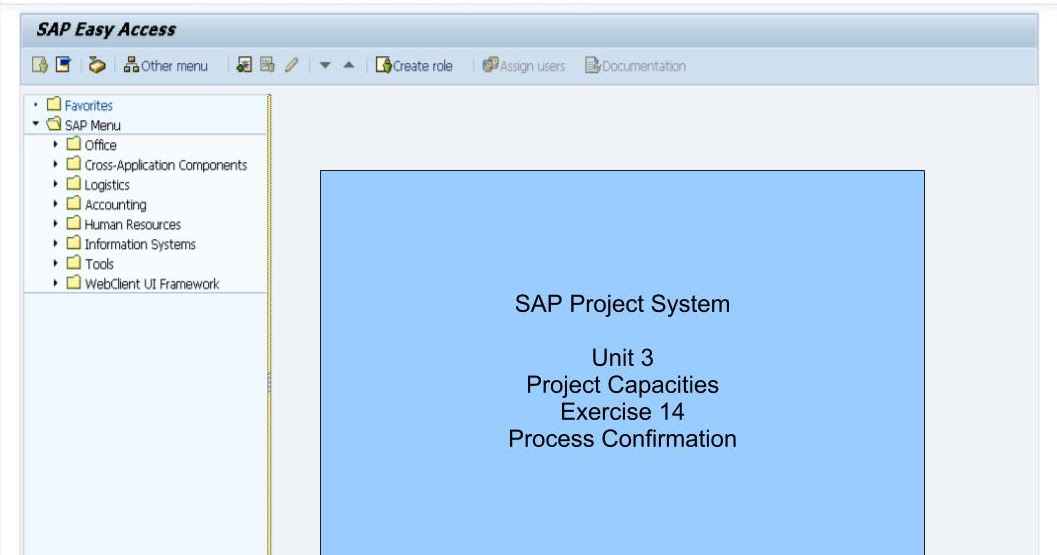Viewport: 1057px width, 555px height.
Task: Expand the Cross-Application Components arrow
Action: (x=55, y=164)
